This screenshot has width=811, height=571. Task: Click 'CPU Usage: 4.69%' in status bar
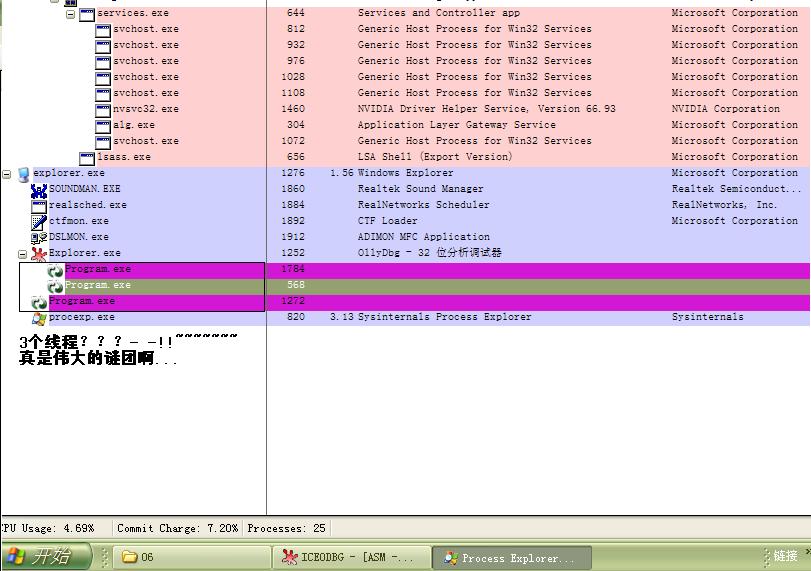(x=48, y=528)
